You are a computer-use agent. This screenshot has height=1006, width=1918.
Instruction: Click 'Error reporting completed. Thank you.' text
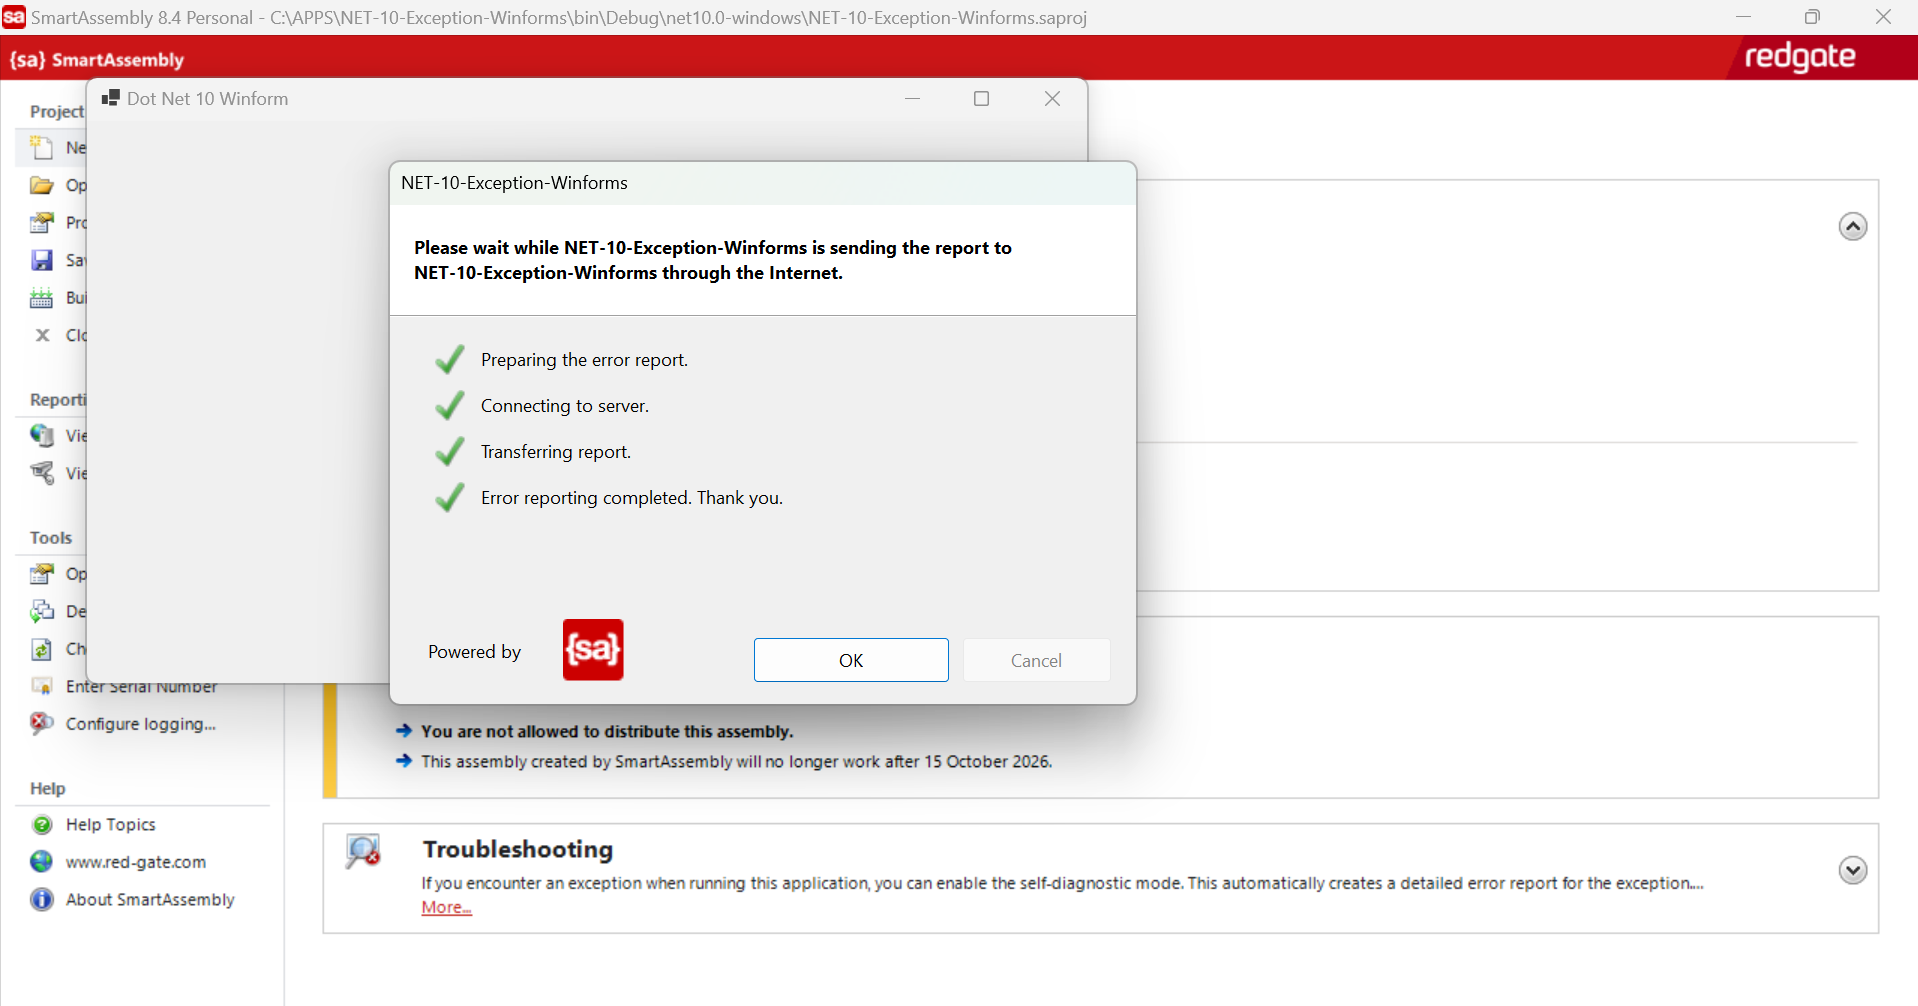[632, 498]
